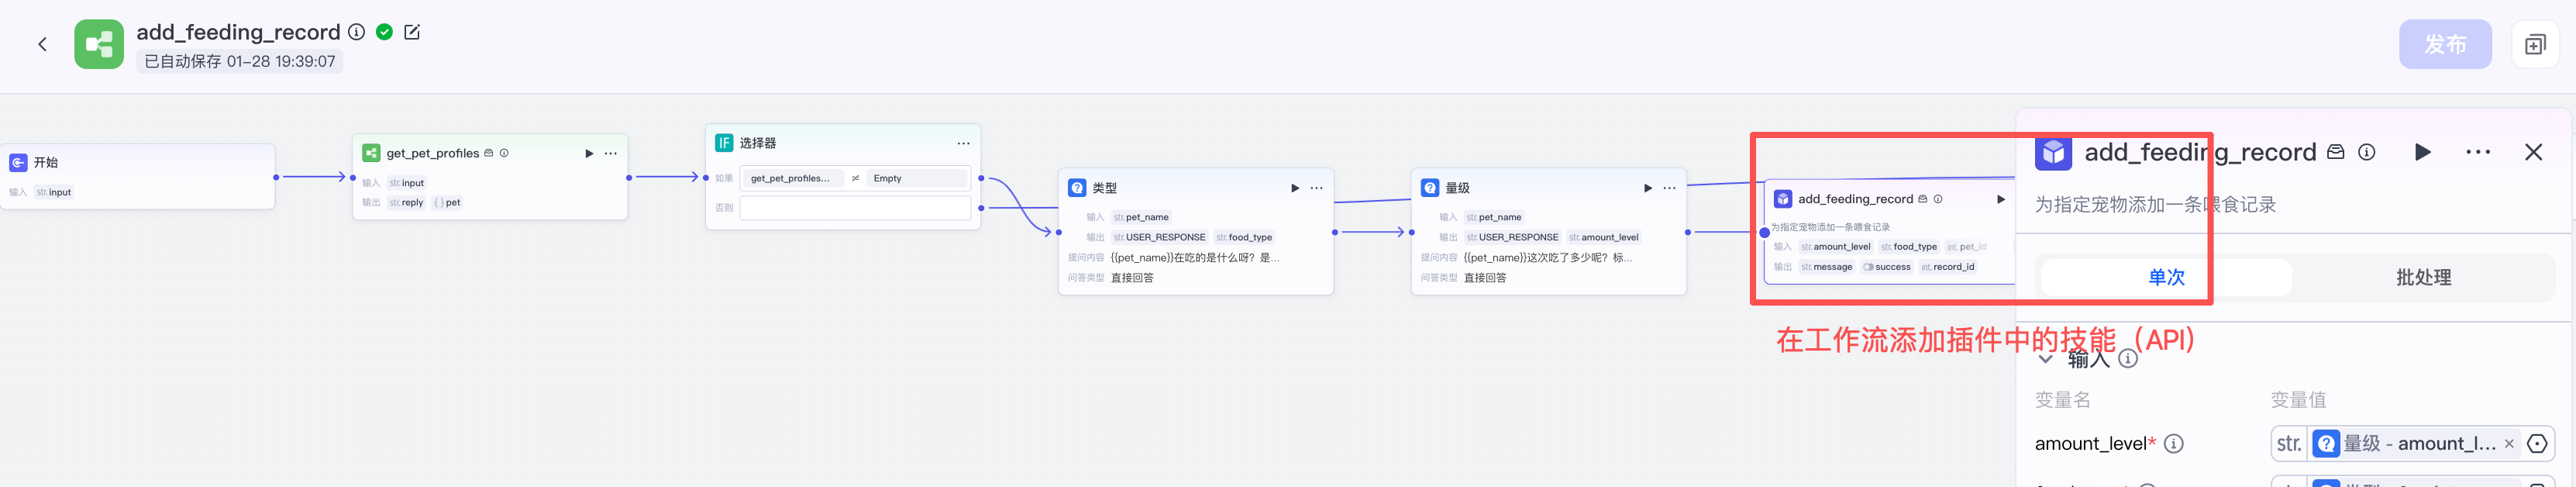Click the 选择器 IF node icon

point(724,143)
